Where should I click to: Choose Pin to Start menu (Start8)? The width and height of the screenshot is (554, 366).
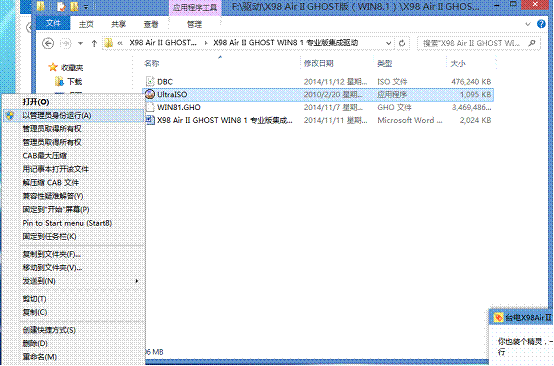74,223
